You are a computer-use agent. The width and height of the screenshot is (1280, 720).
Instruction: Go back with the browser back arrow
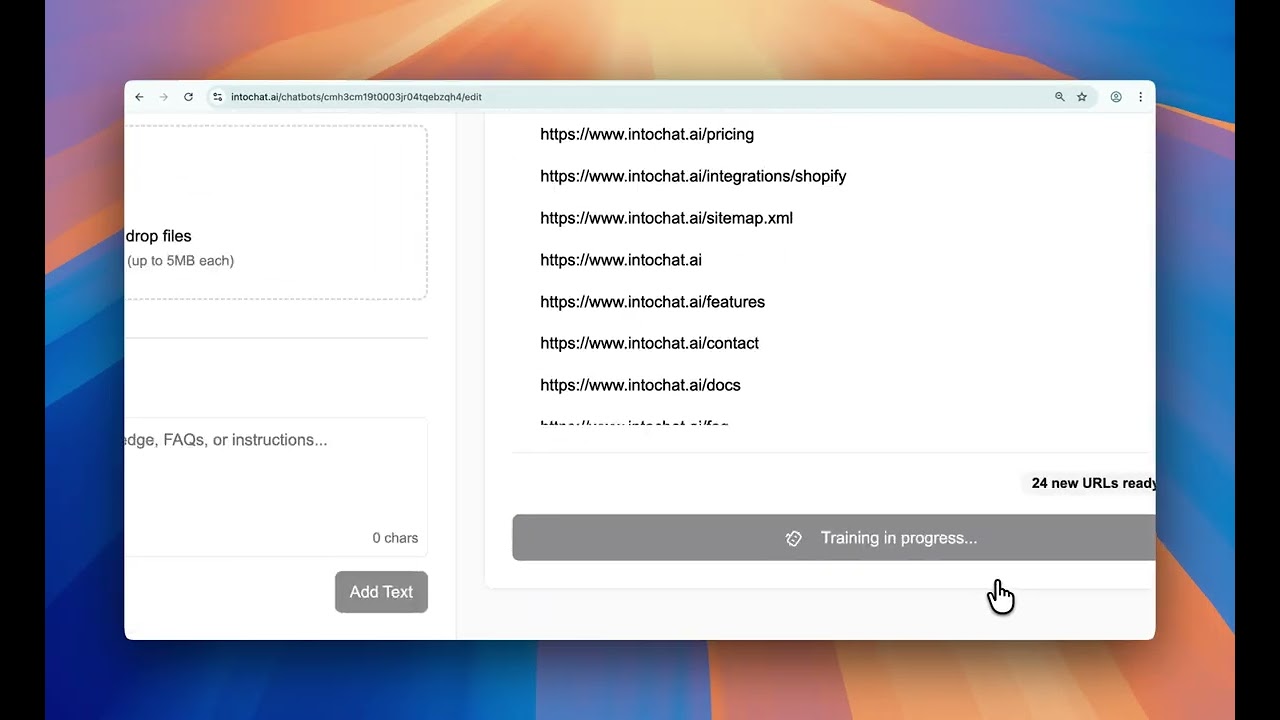(x=139, y=97)
